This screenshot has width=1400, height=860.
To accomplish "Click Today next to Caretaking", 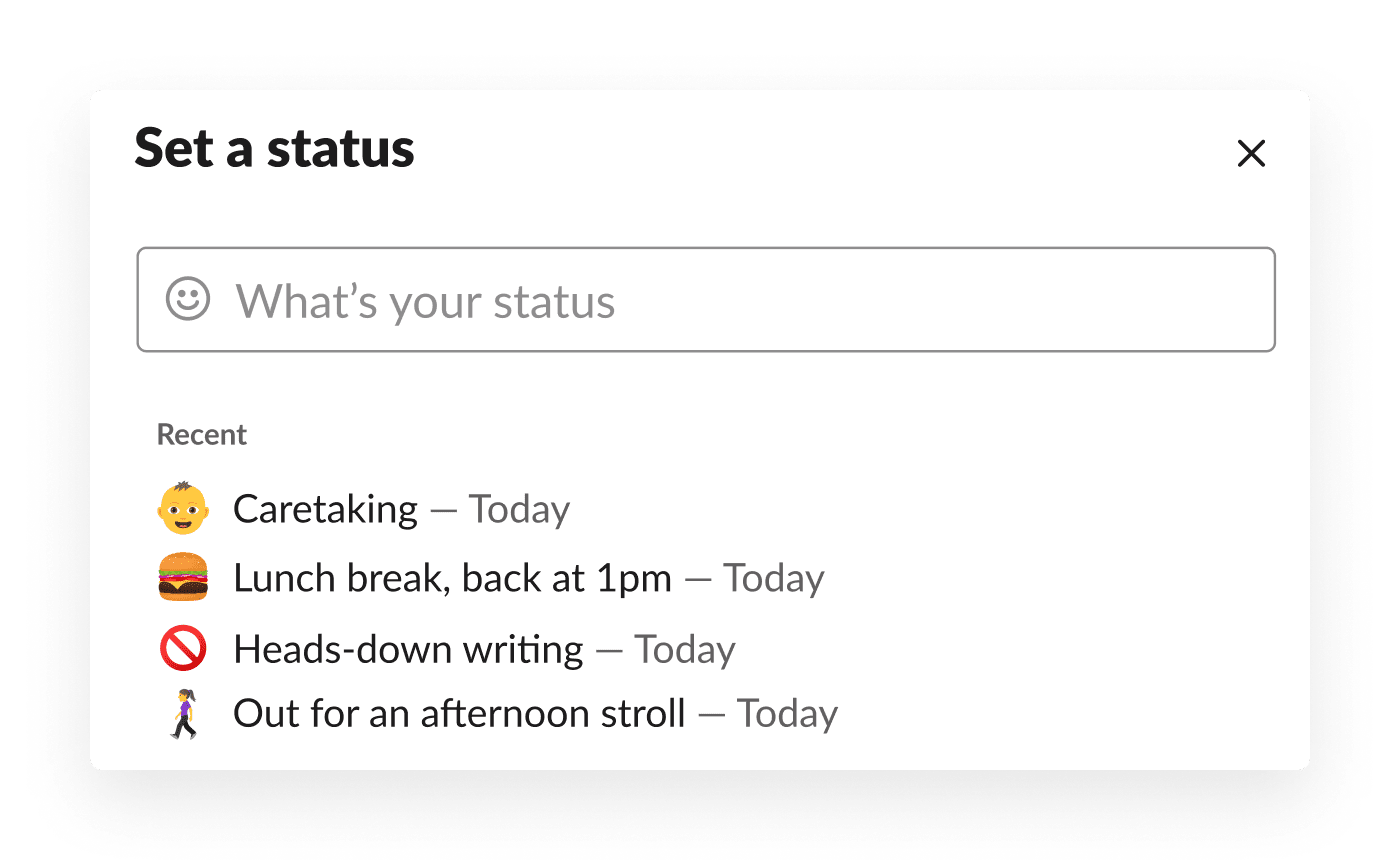I will tap(519, 509).
